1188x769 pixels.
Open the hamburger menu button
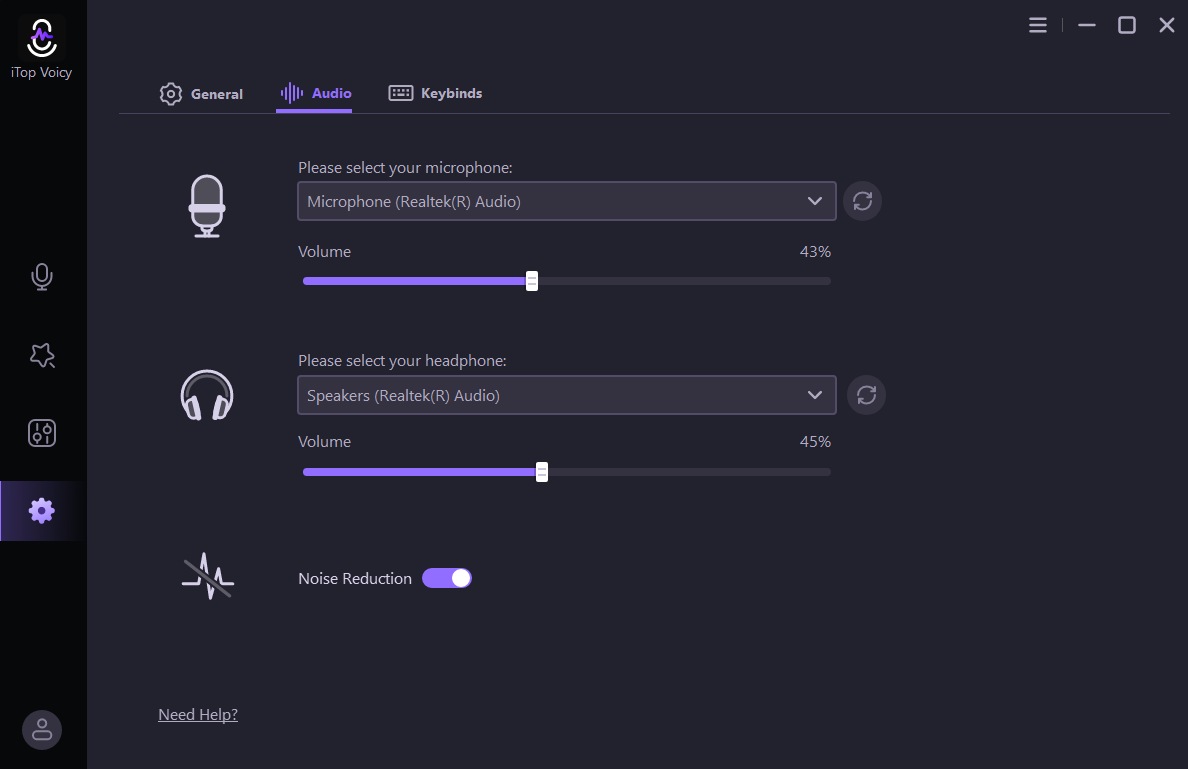(1037, 24)
